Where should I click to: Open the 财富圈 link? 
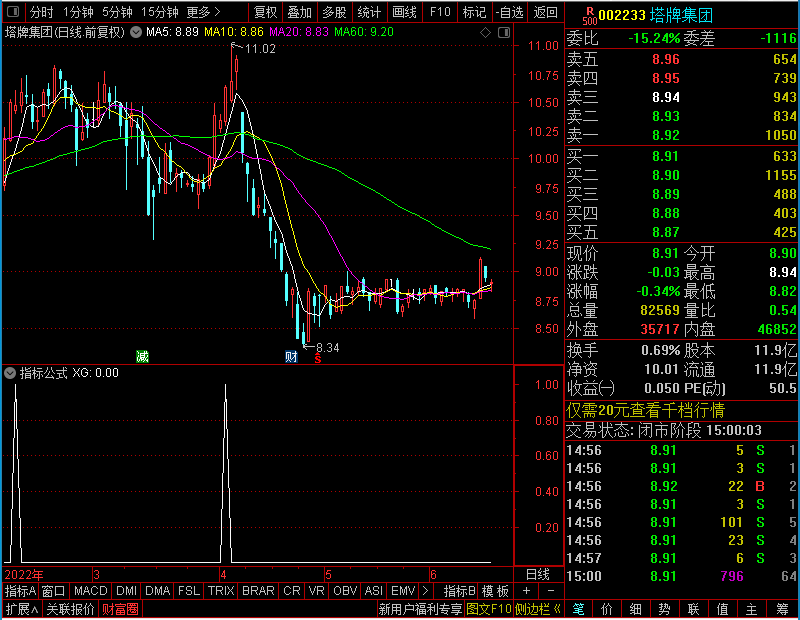pyautogui.click(x=120, y=609)
